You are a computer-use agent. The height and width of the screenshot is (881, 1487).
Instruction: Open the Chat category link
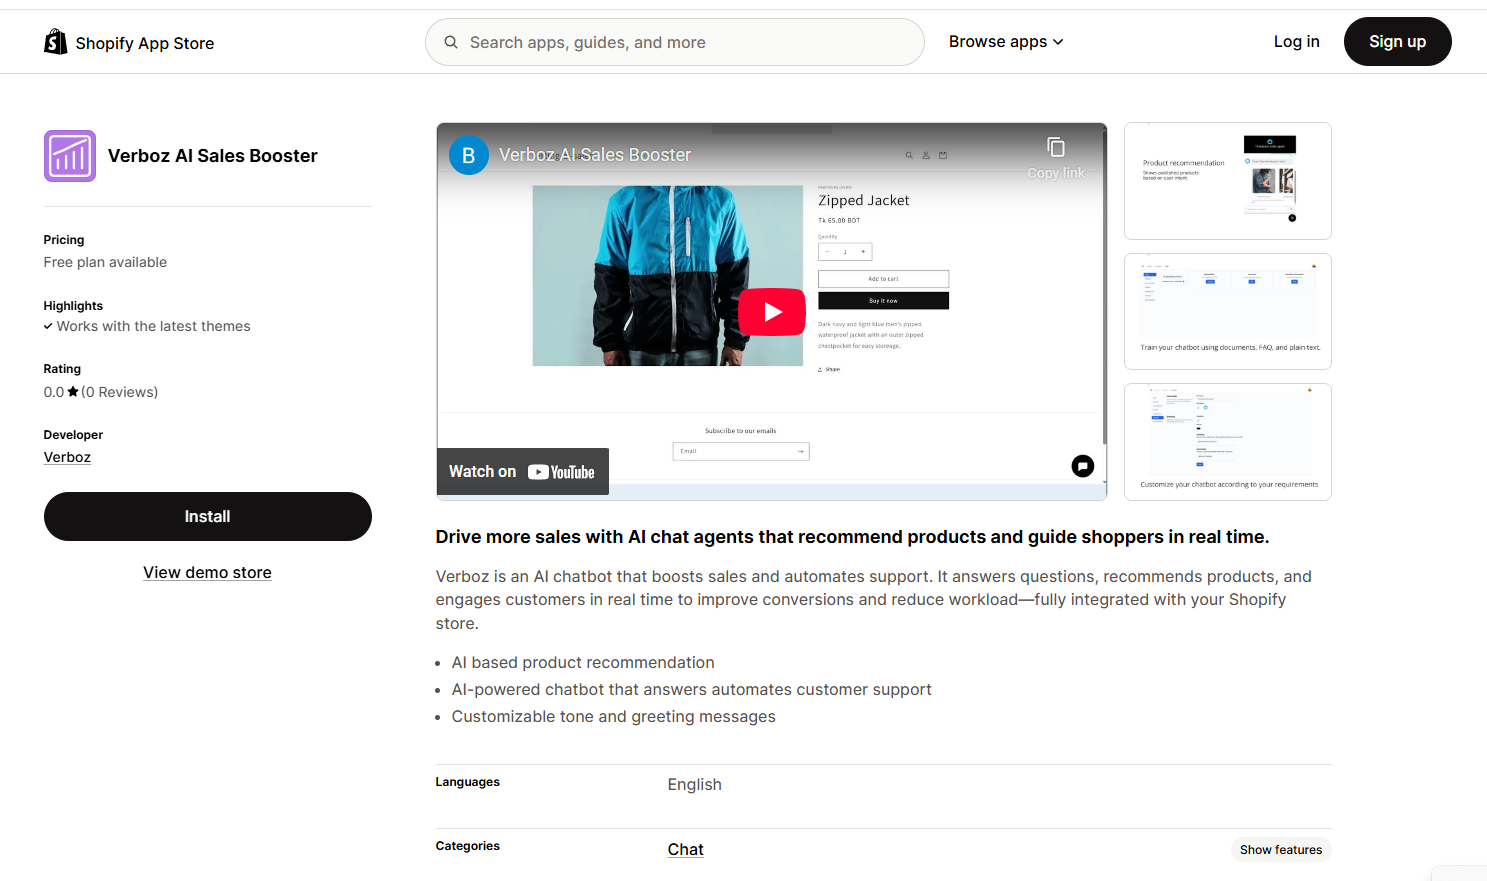pyautogui.click(x=685, y=850)
